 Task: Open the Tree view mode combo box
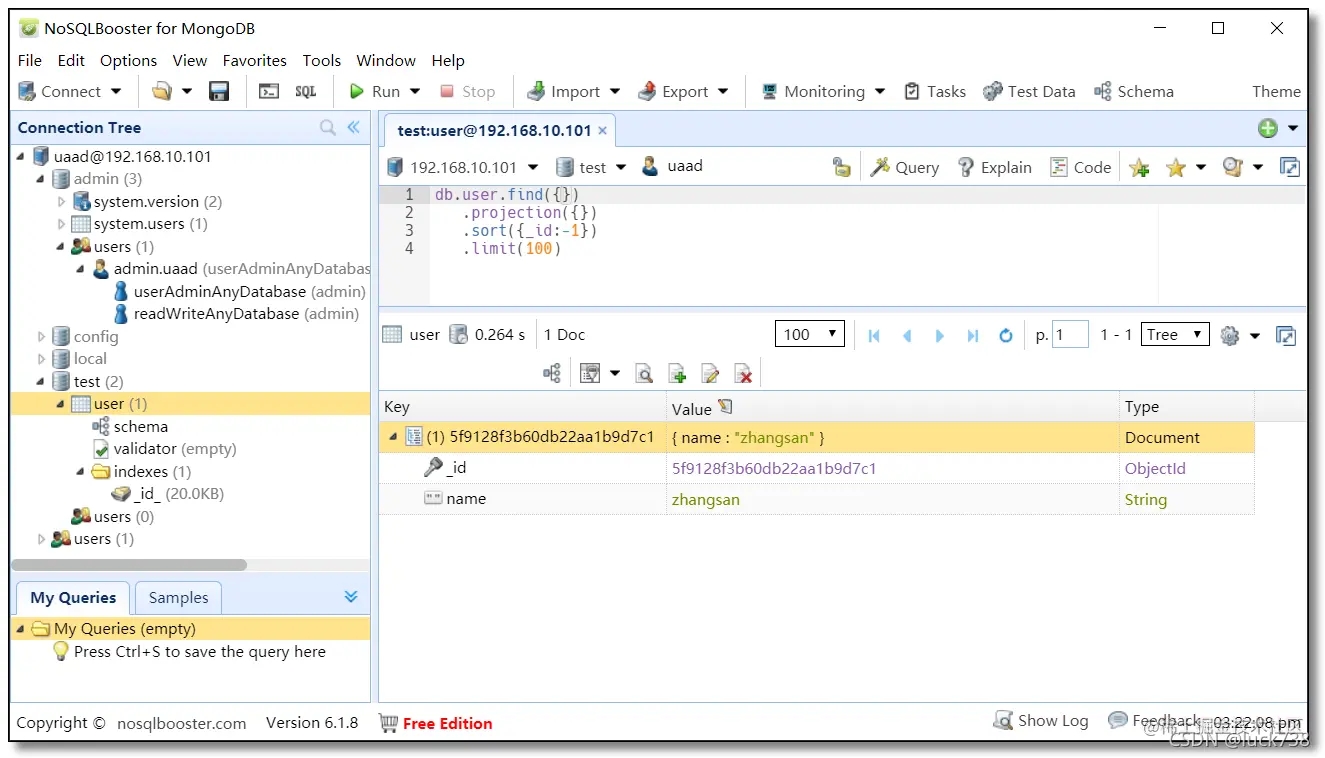(x=1176, y=334)
